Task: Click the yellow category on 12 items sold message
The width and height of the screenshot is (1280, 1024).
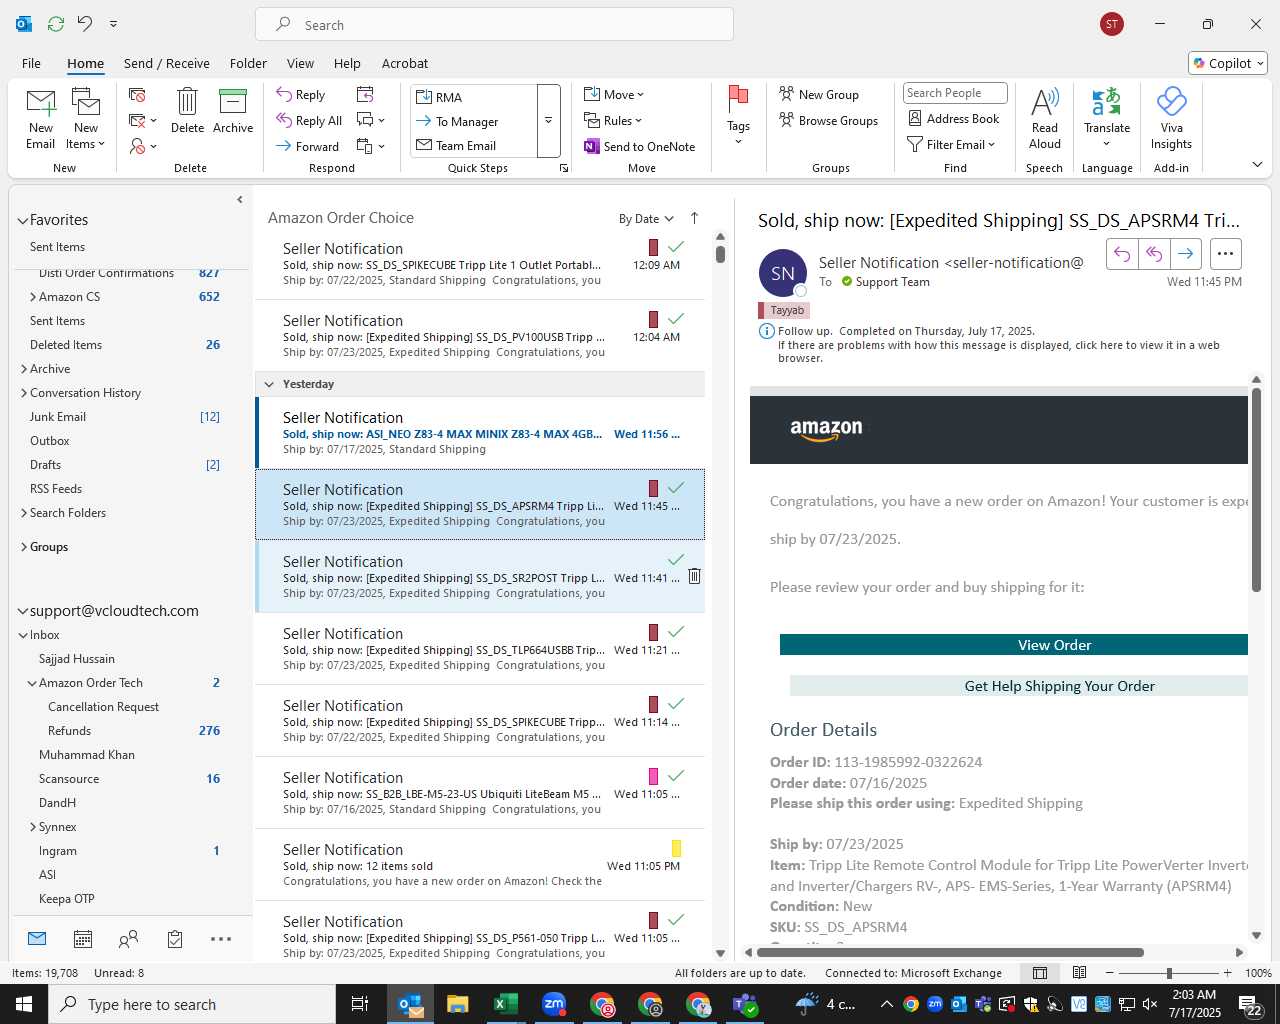Action: [x=676, y=848]
